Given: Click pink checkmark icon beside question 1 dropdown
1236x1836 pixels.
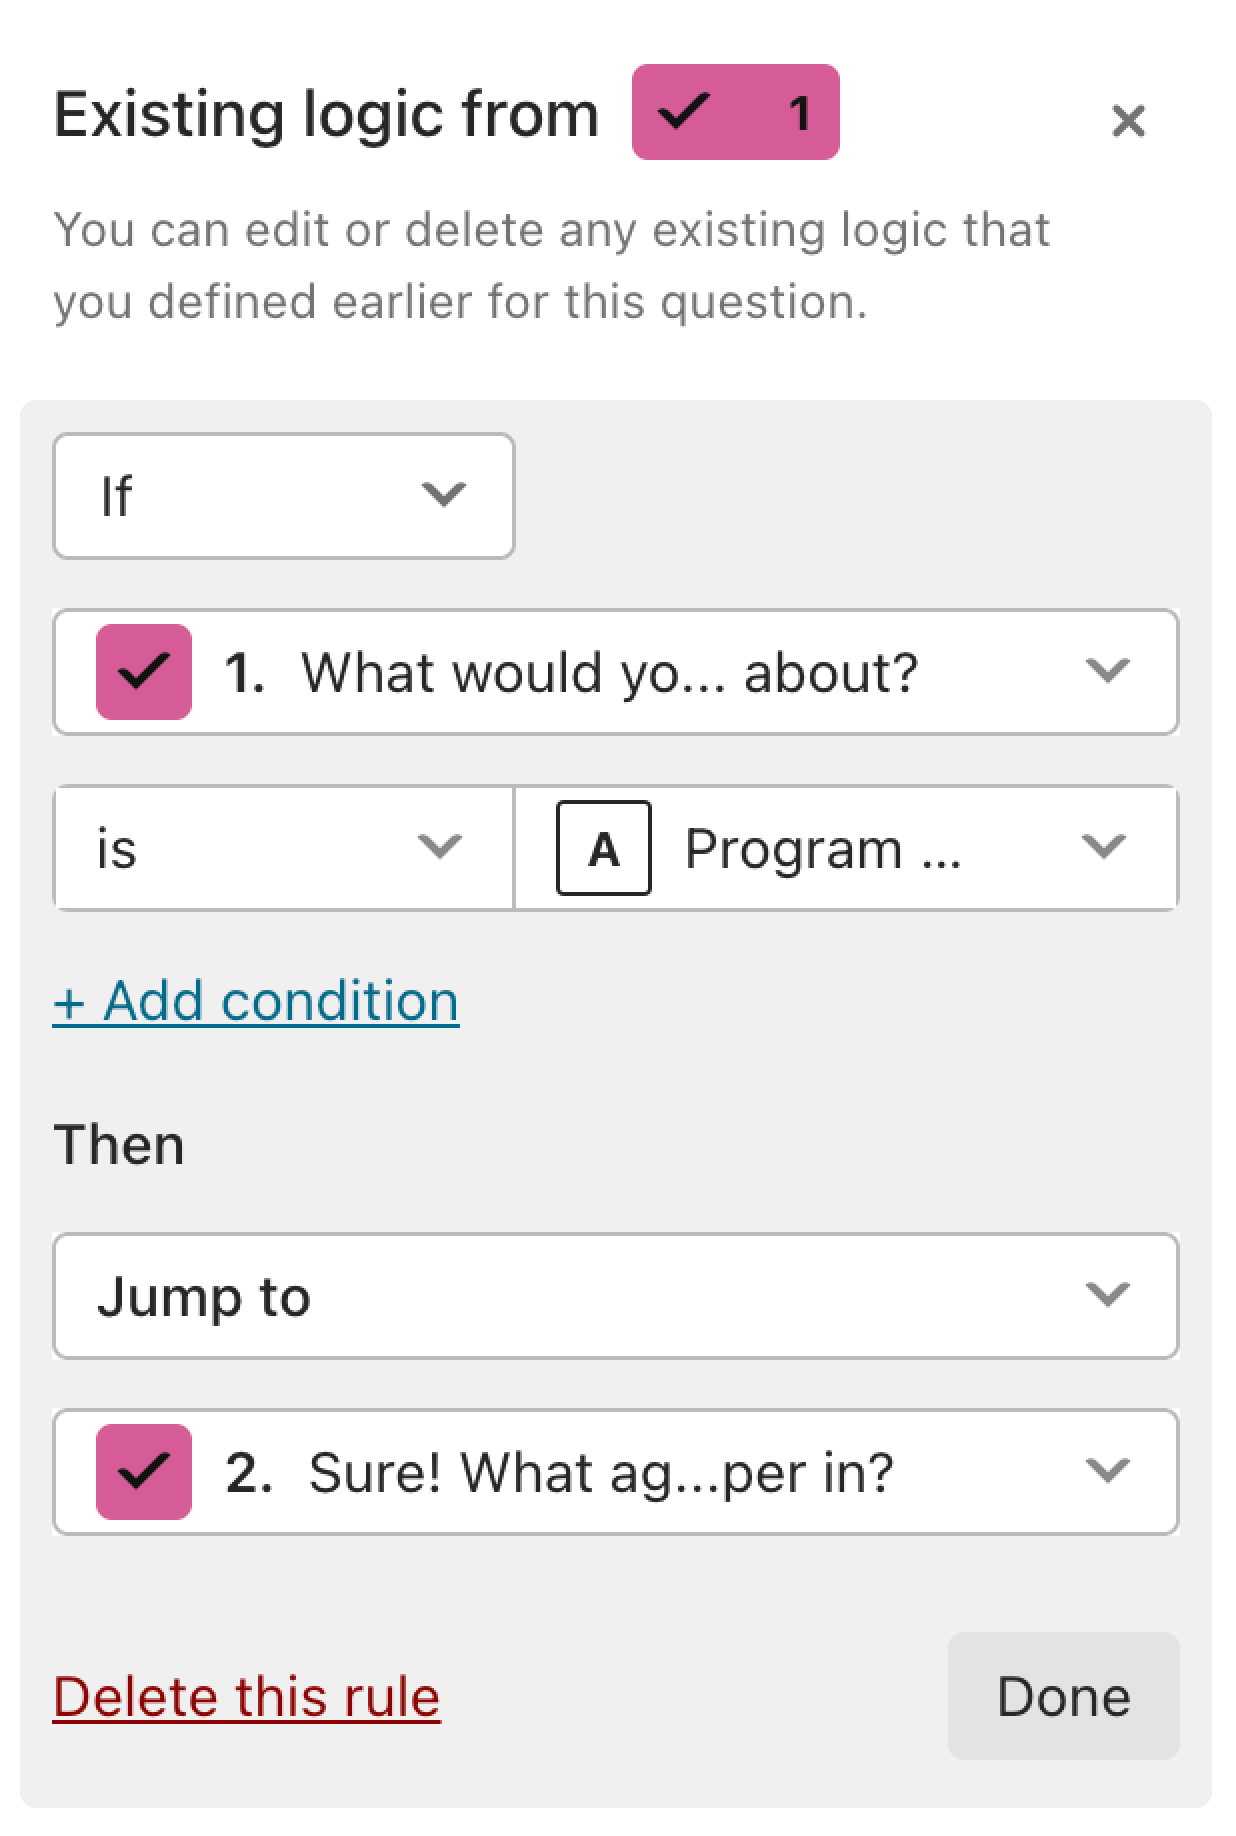Looking at the screenshot, I should click(144, 672).
